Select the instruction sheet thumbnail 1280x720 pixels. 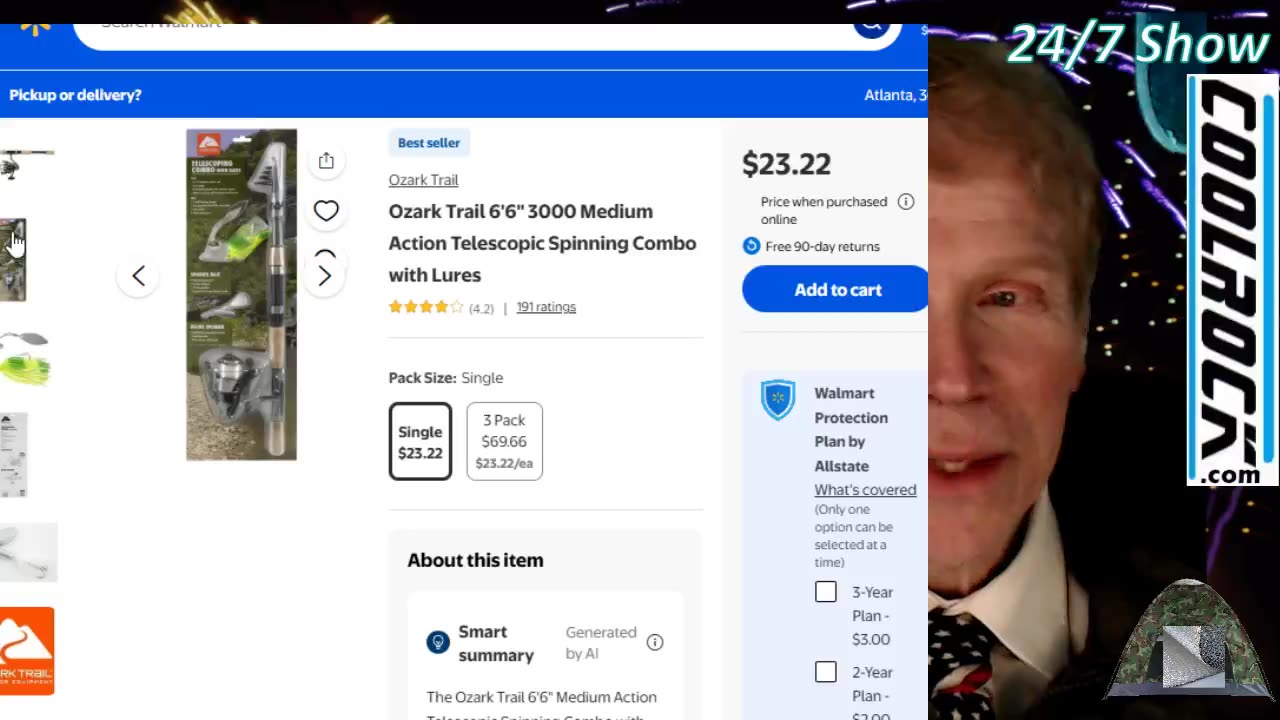14,455
